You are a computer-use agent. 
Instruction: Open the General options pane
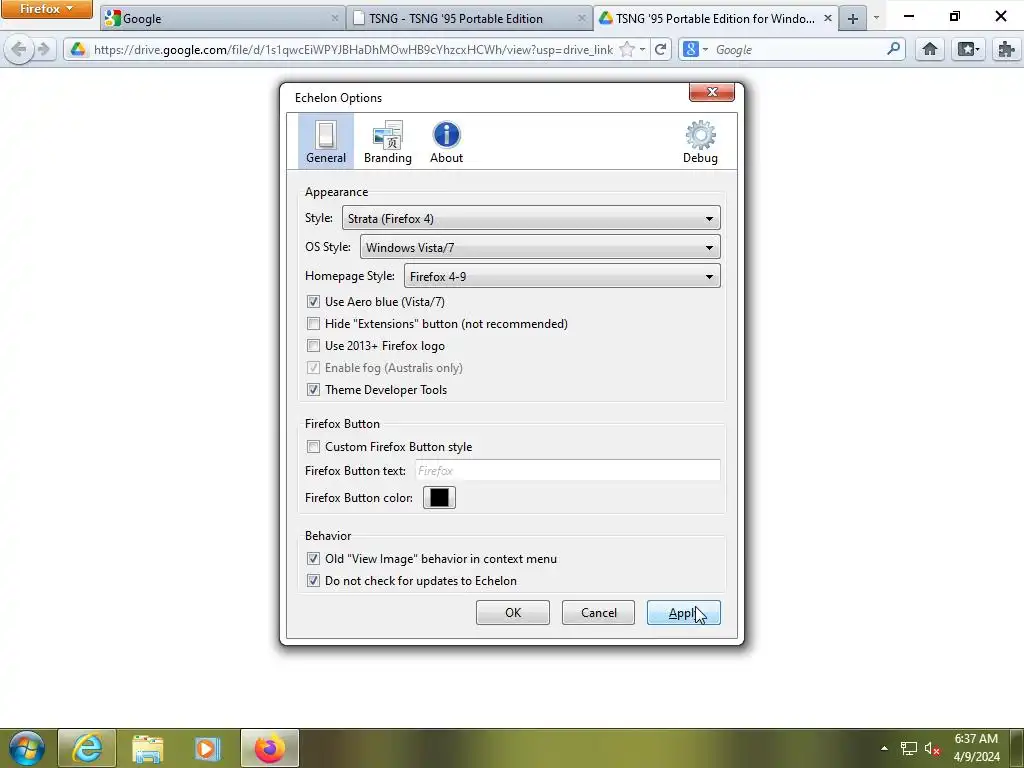click(326, 141)
